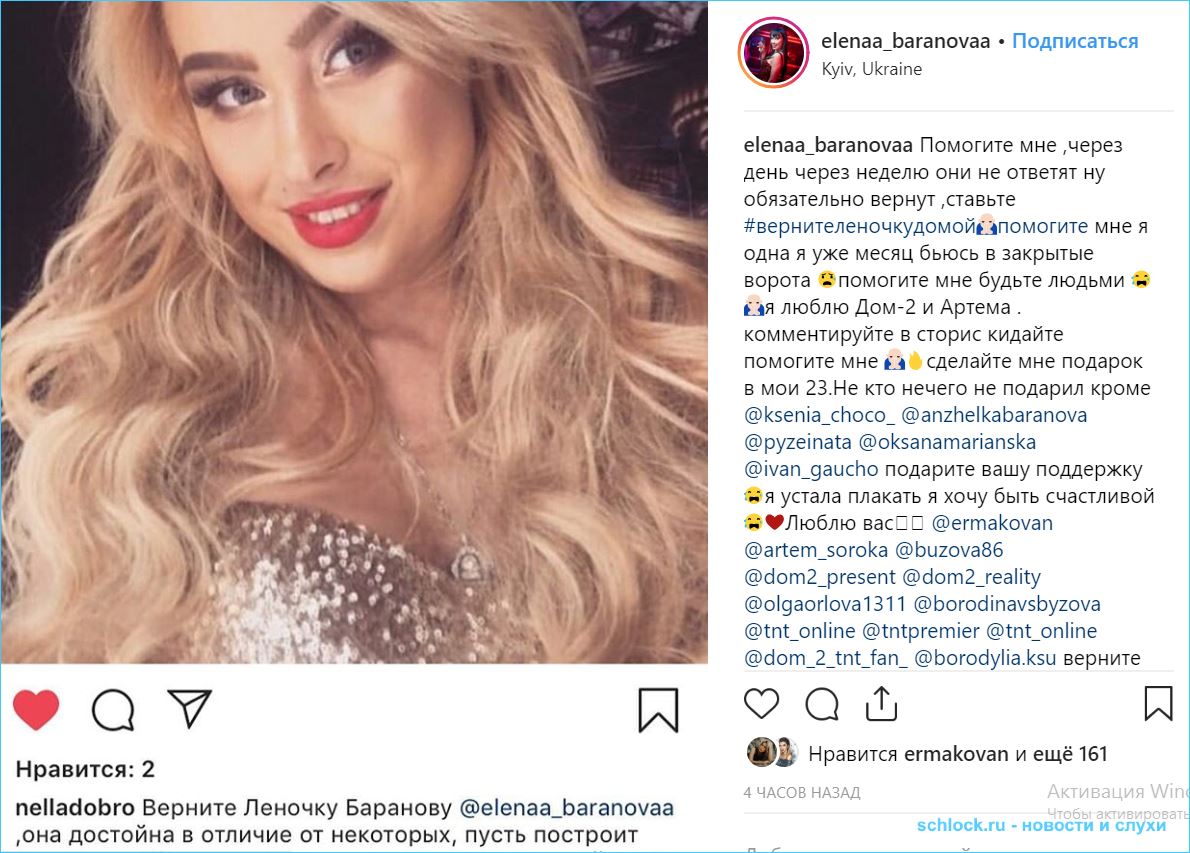This screenshot has height=853, width=1190.
Task: Send post with paper plane icon
Action: pyautogui.click(x=189, y=709)
